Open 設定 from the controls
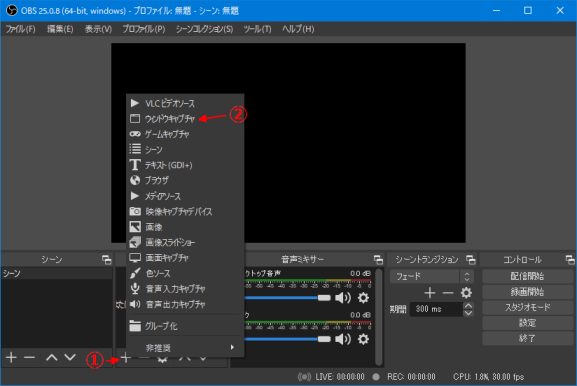This screenshot has width=577, height=386. coord(527,323)
